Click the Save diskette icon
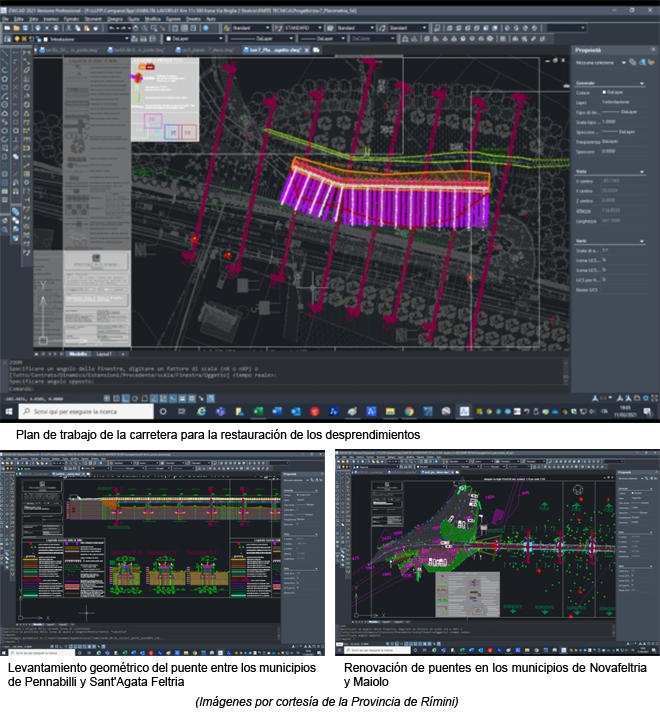Image resolution: width=660 pixels, height=715 pixels. (25, 28)
